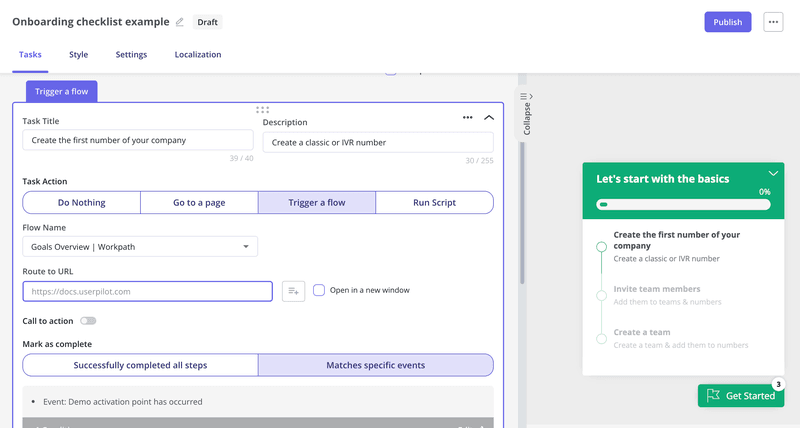Click the editor panel vertical scrollbar
Image resolution: width=800 pixels, height=428 pixels.
(522, 213)
